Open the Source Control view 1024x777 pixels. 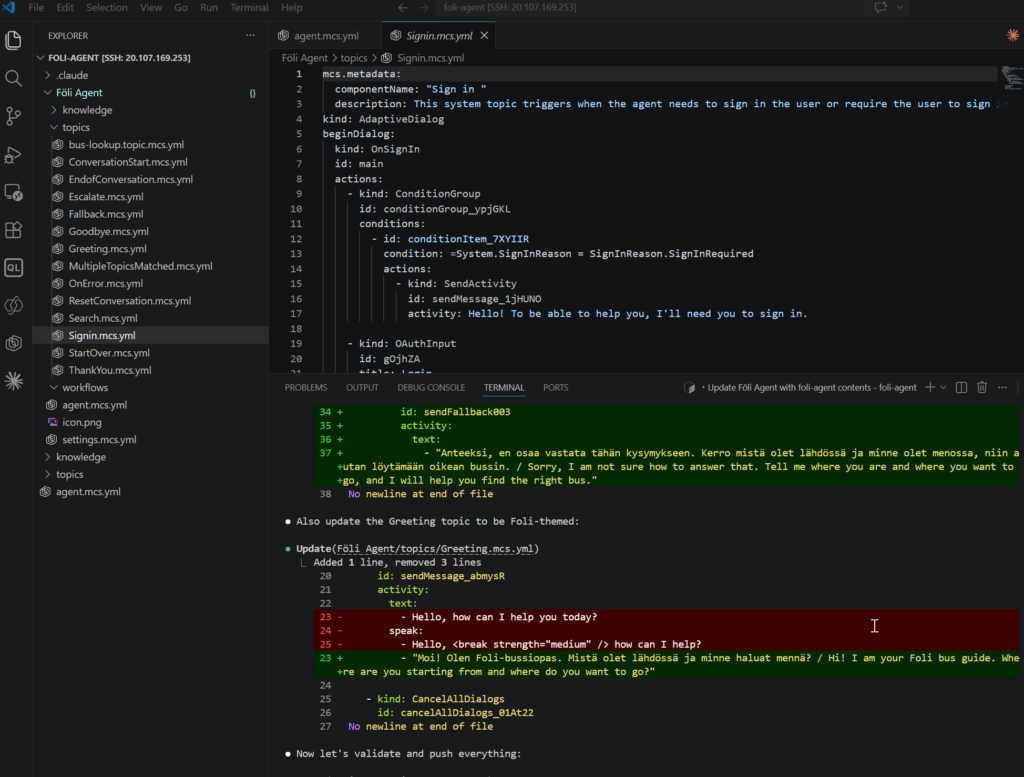[14, 117]
